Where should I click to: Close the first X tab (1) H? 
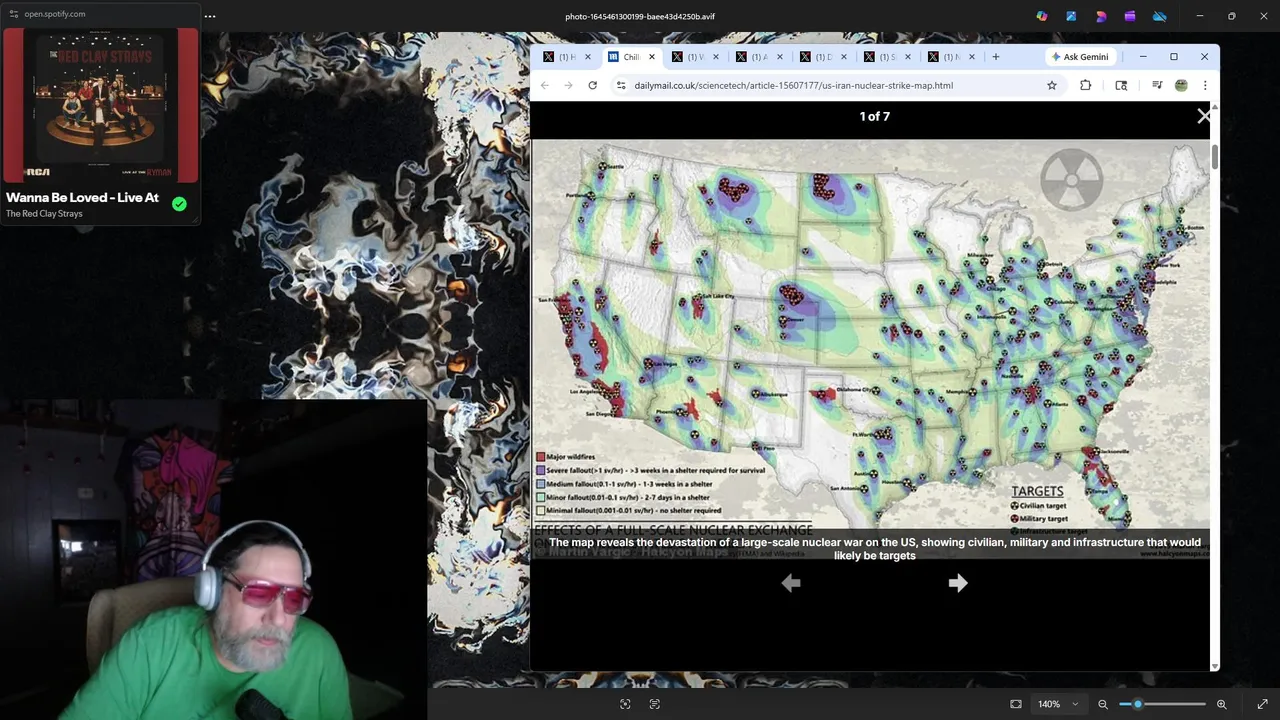point(588,57)
